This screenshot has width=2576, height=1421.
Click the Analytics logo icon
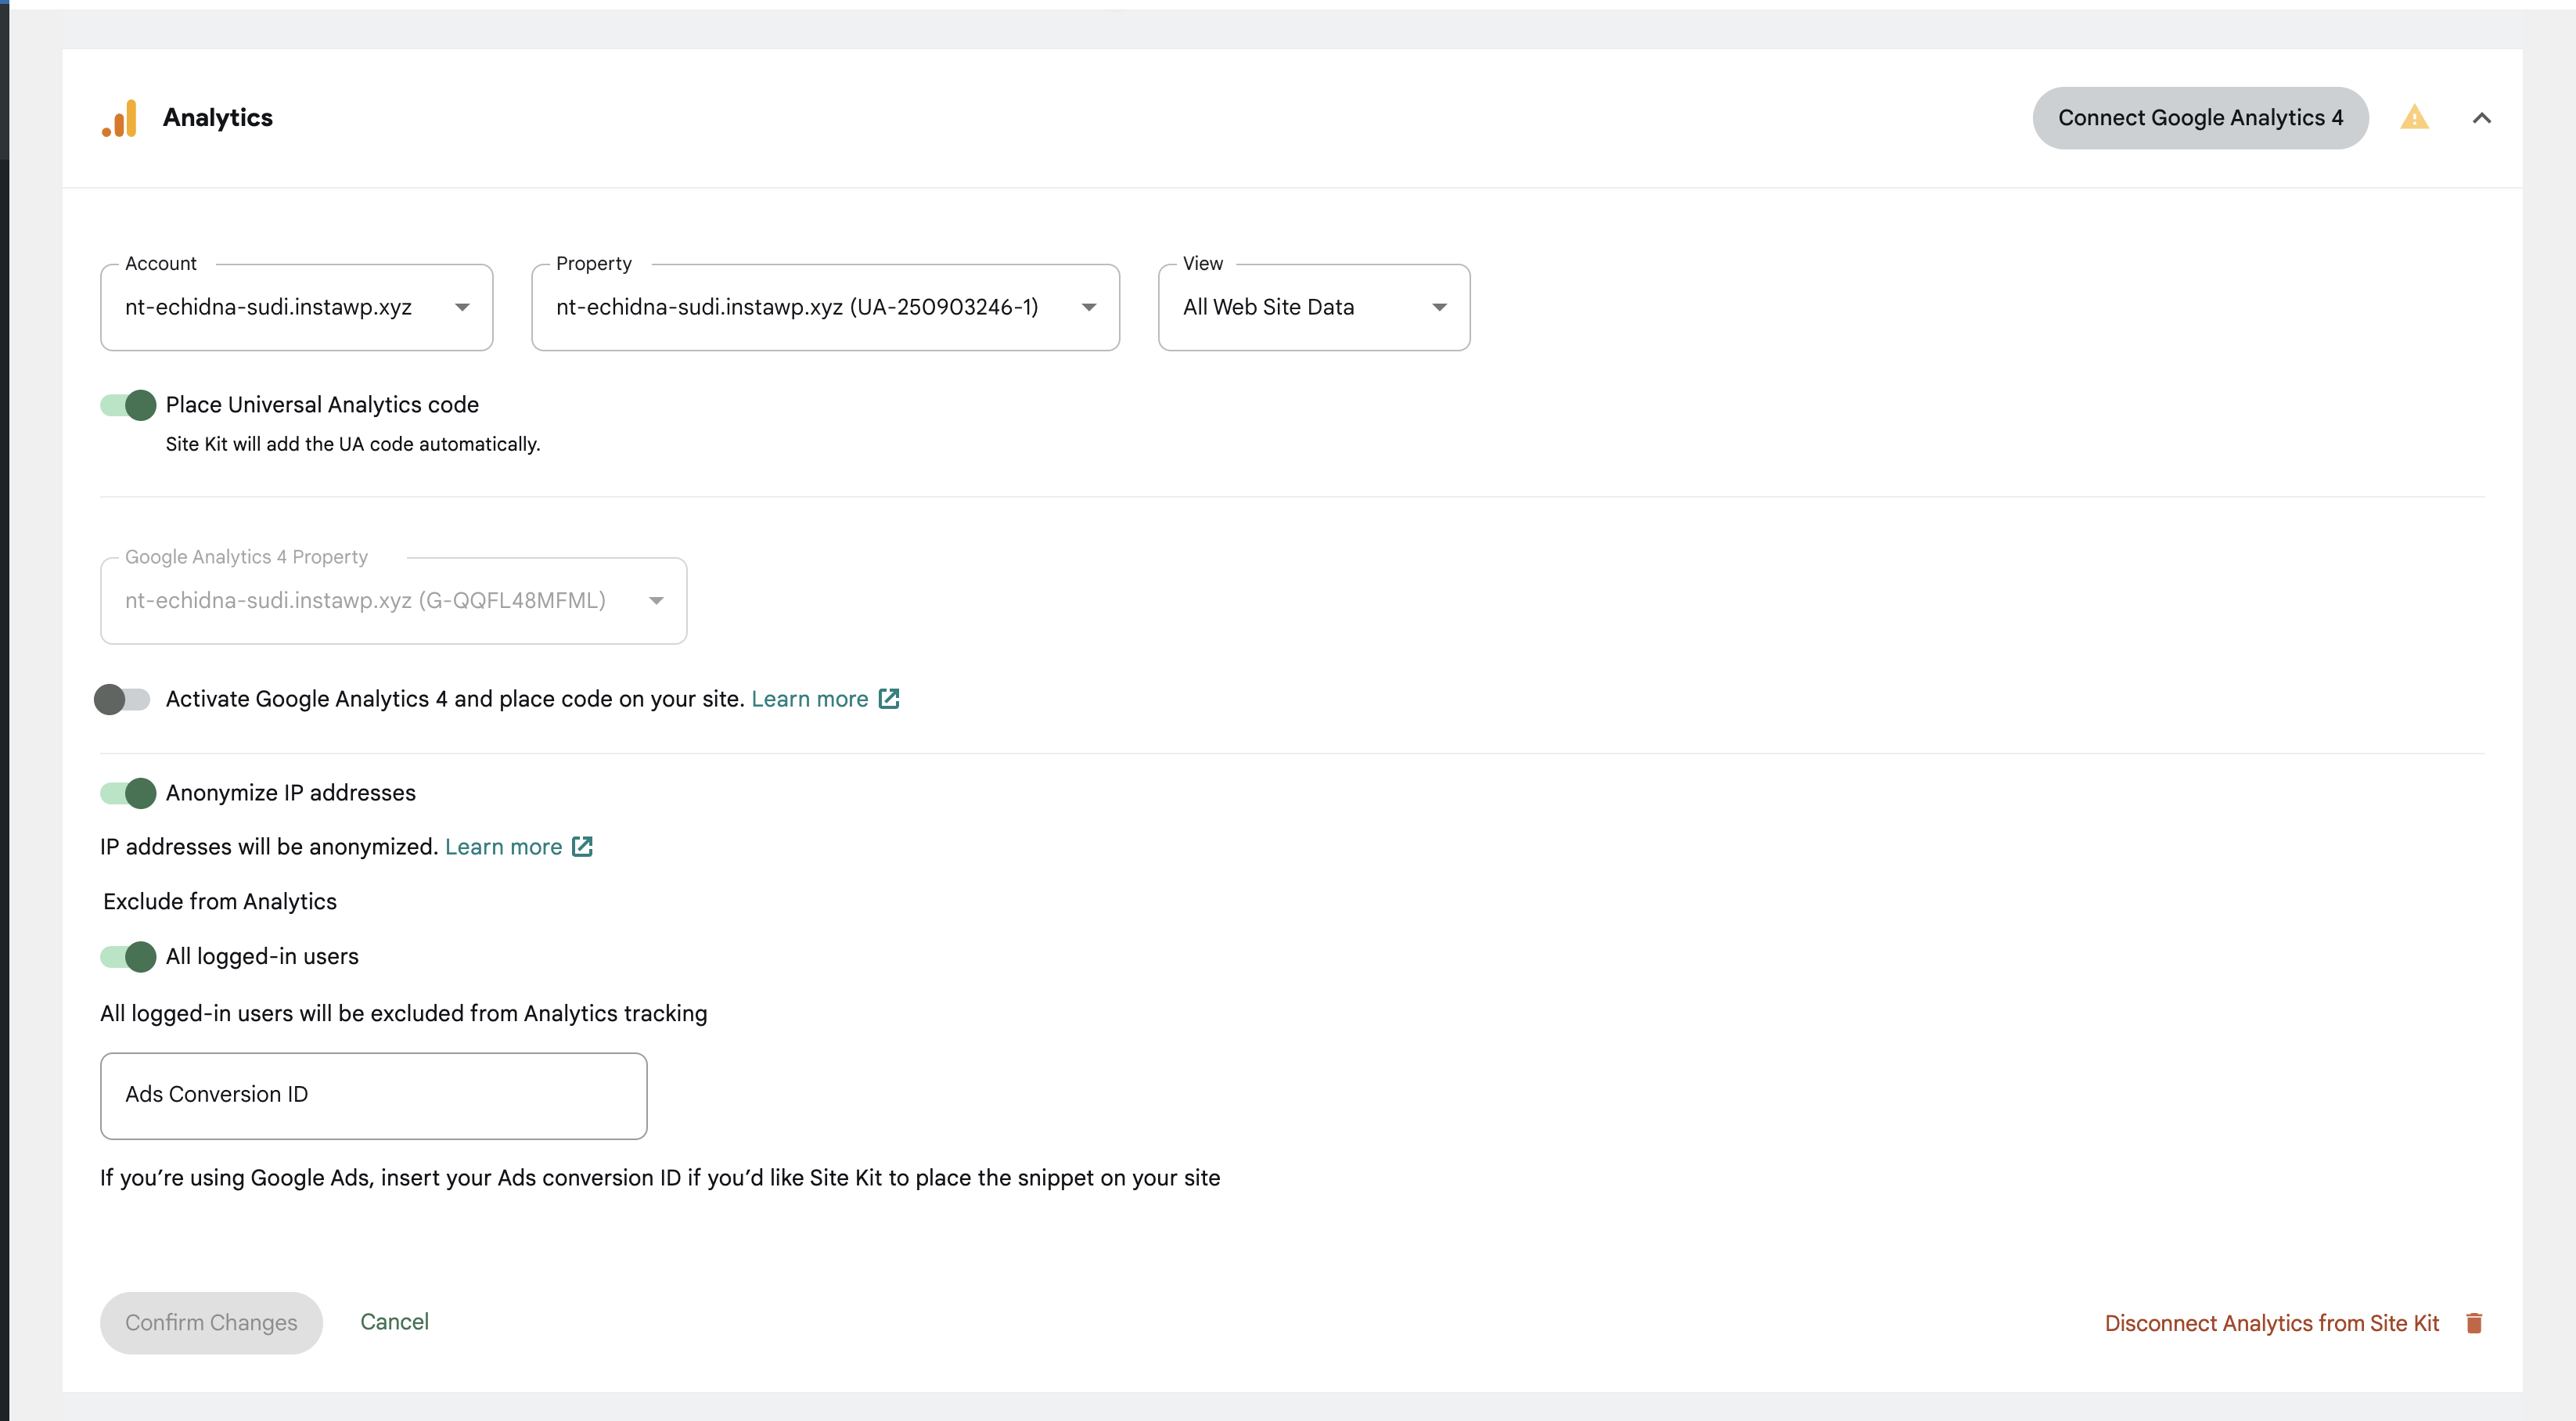tap(120, 117)
